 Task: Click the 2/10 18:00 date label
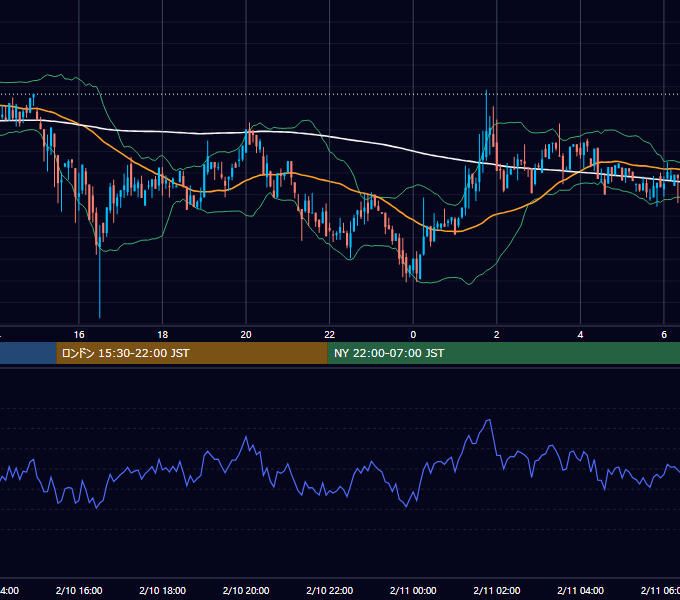(163, 590)
